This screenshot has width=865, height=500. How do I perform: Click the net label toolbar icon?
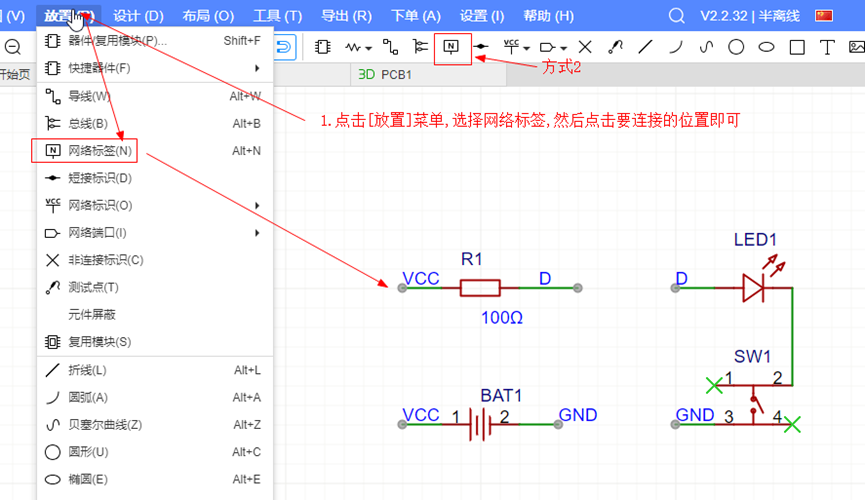[x=451, y=47]
